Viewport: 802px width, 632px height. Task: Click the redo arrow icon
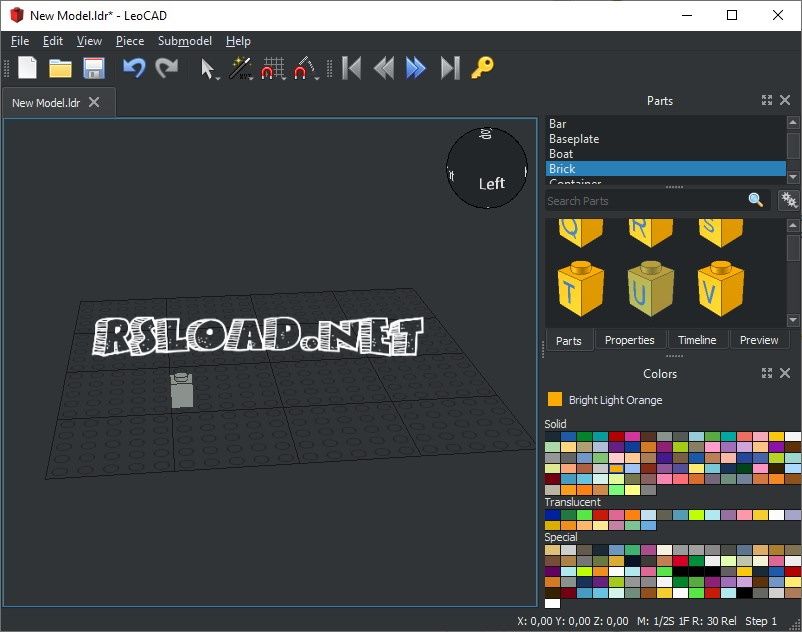[167, 68]
